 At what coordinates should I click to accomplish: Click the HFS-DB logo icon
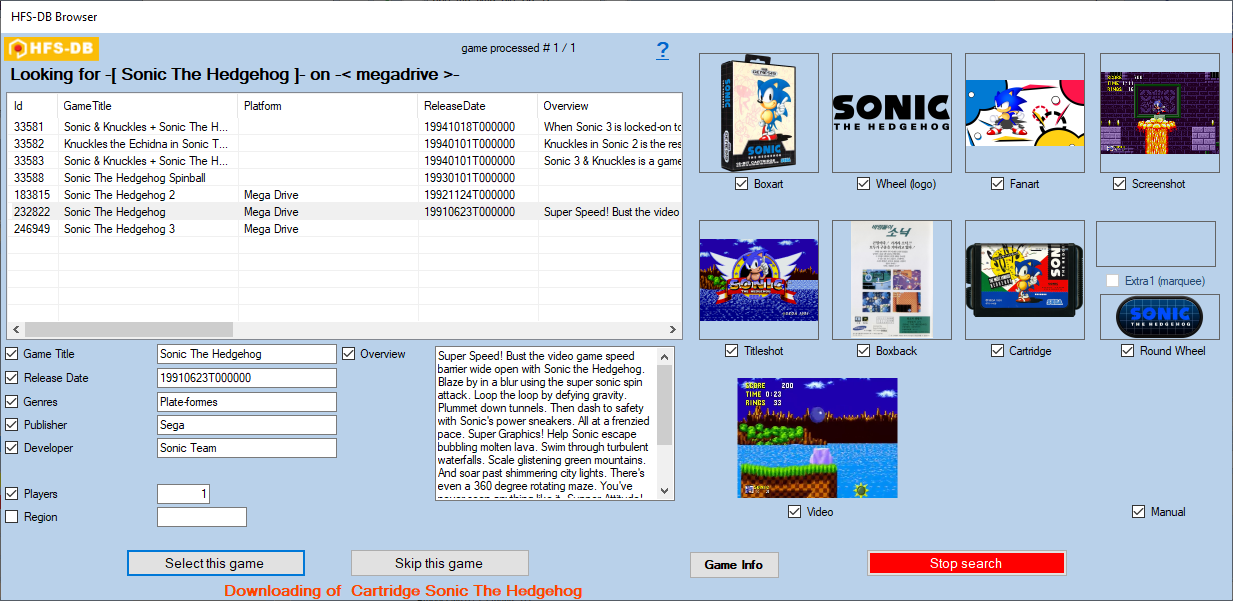[x=52, y=49]
